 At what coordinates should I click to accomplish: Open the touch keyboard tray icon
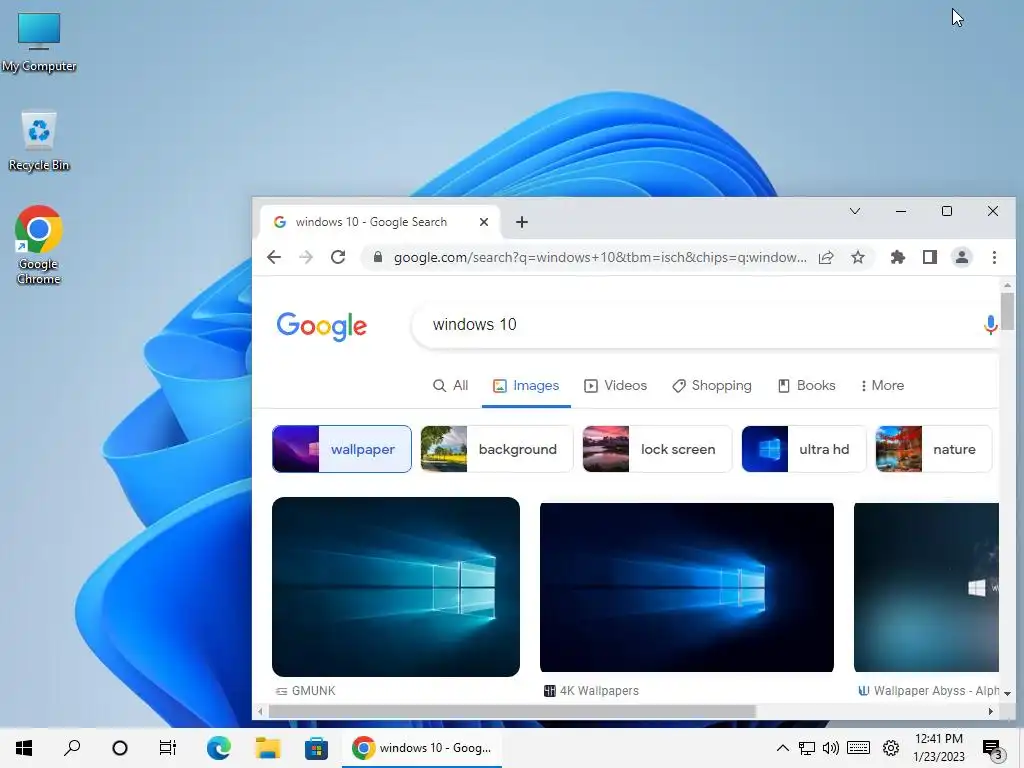tap(859, 748)
